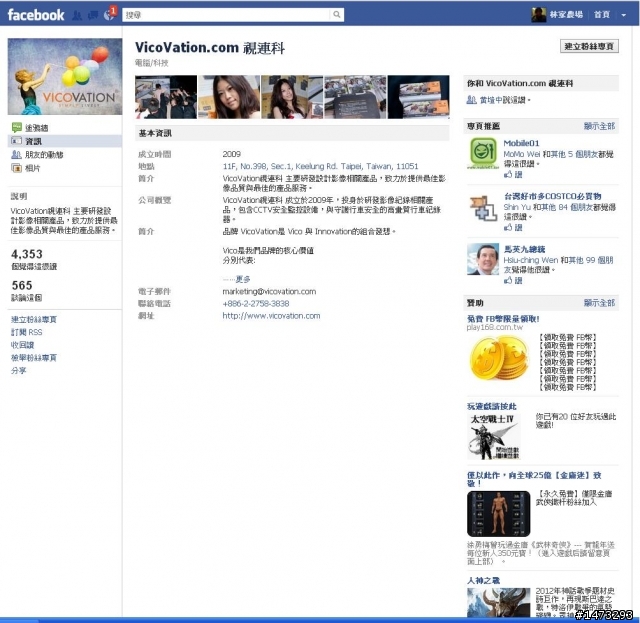Click the marketing@vicovation.com email text
The image size is (640, 623).
[x=269, y=291]
